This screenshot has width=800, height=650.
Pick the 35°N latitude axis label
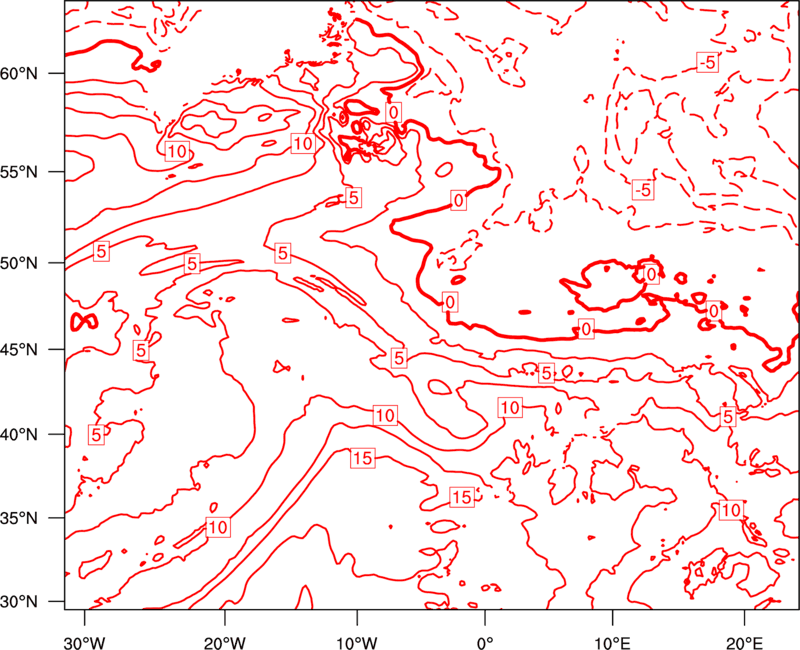coord(19,518)
